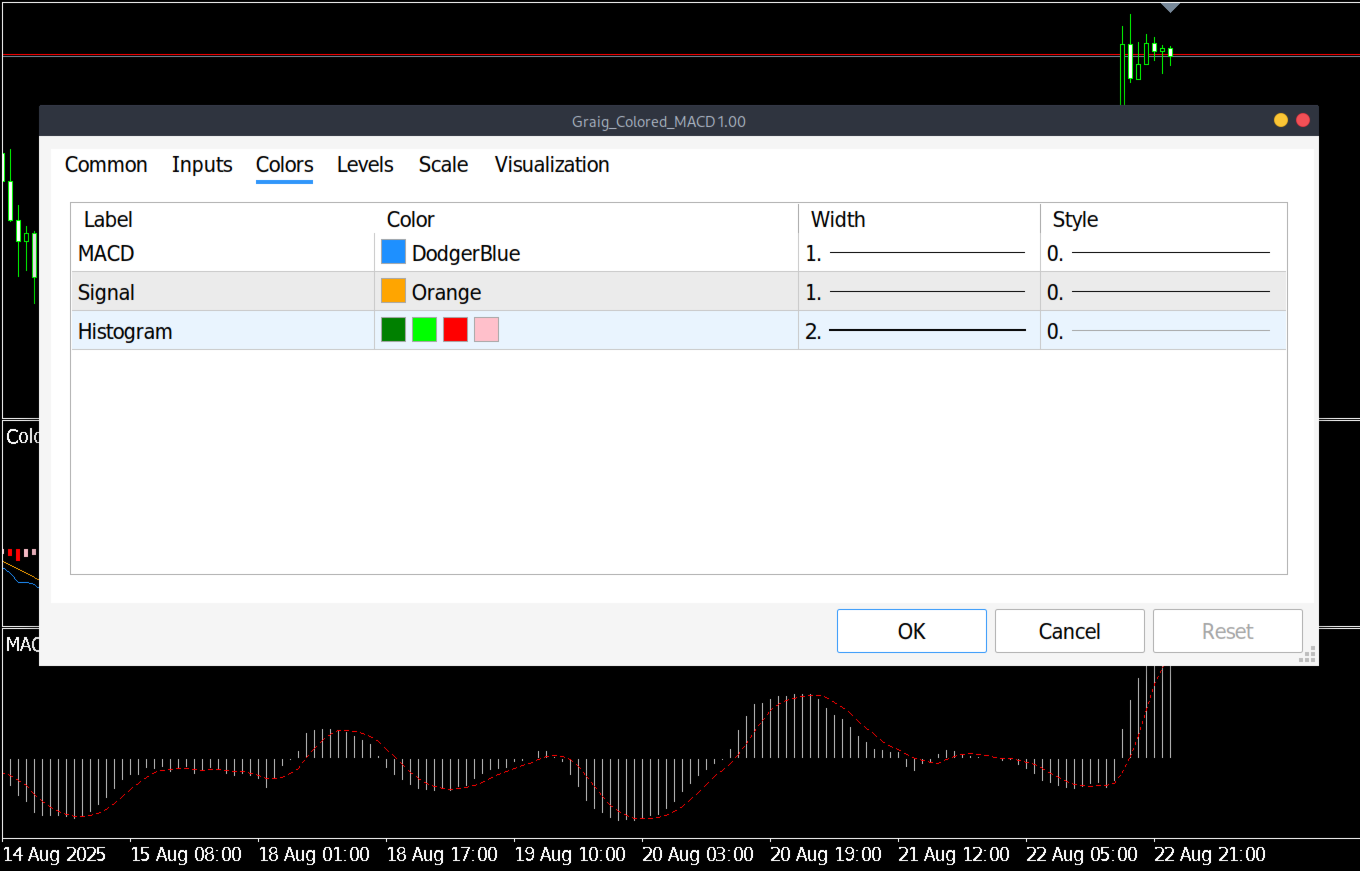Click the 20 Aug 19:00 time axis label
The image size is (1360, 871).
tap(825, 855)
